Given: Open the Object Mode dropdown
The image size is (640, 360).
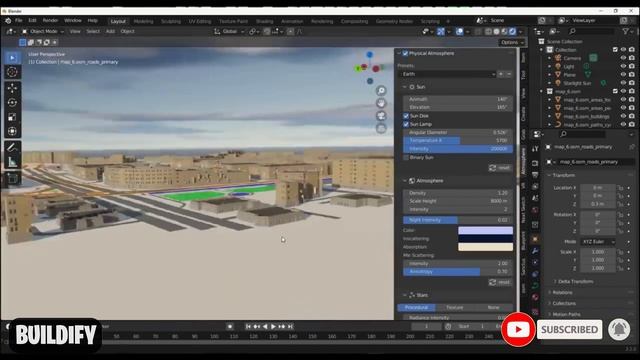Looking at the screenshot, I should (43, 31).
